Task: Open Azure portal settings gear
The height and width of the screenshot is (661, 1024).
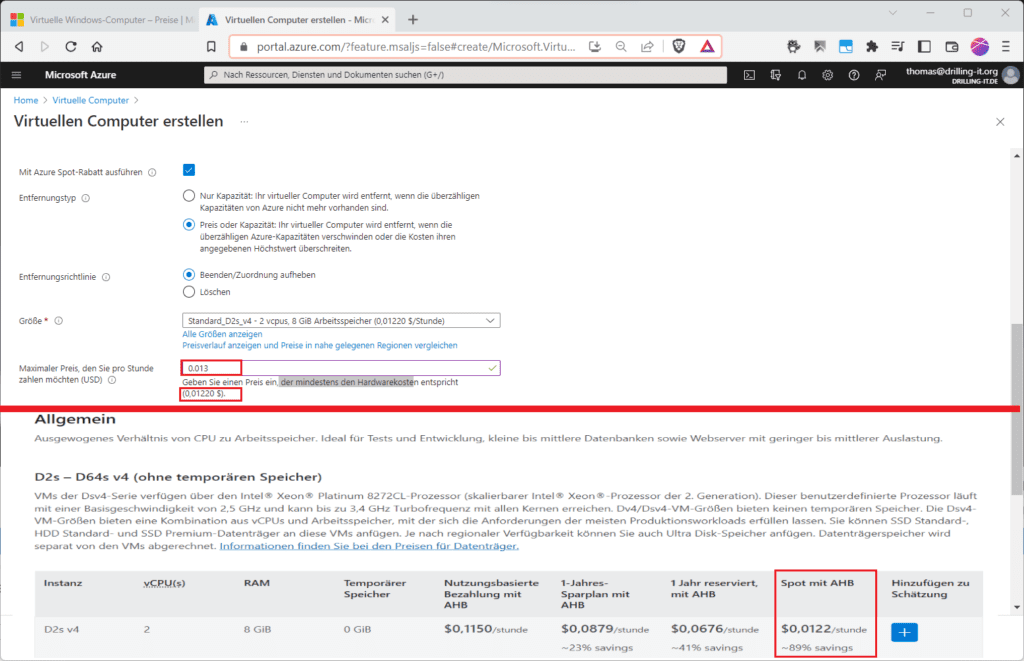Action: coord(827,75)
